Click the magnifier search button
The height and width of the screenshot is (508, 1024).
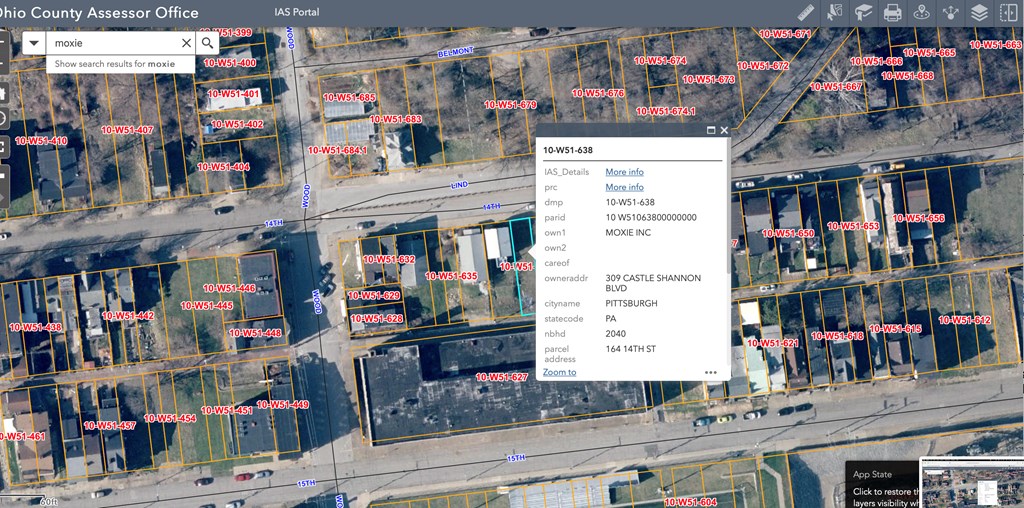[208, 43]
